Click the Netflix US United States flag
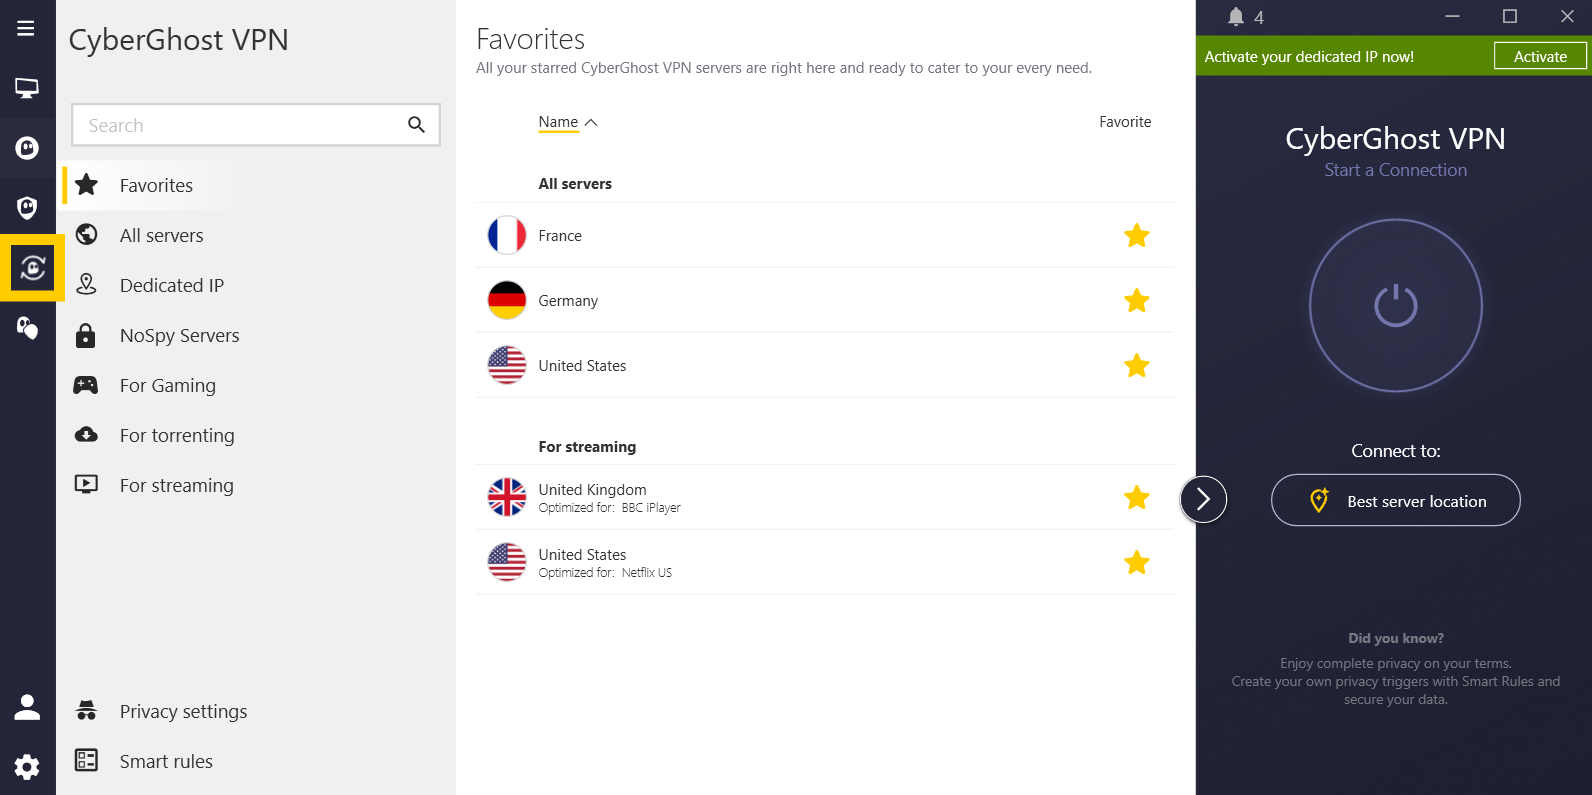1592x795 pixels. (507, 562)
